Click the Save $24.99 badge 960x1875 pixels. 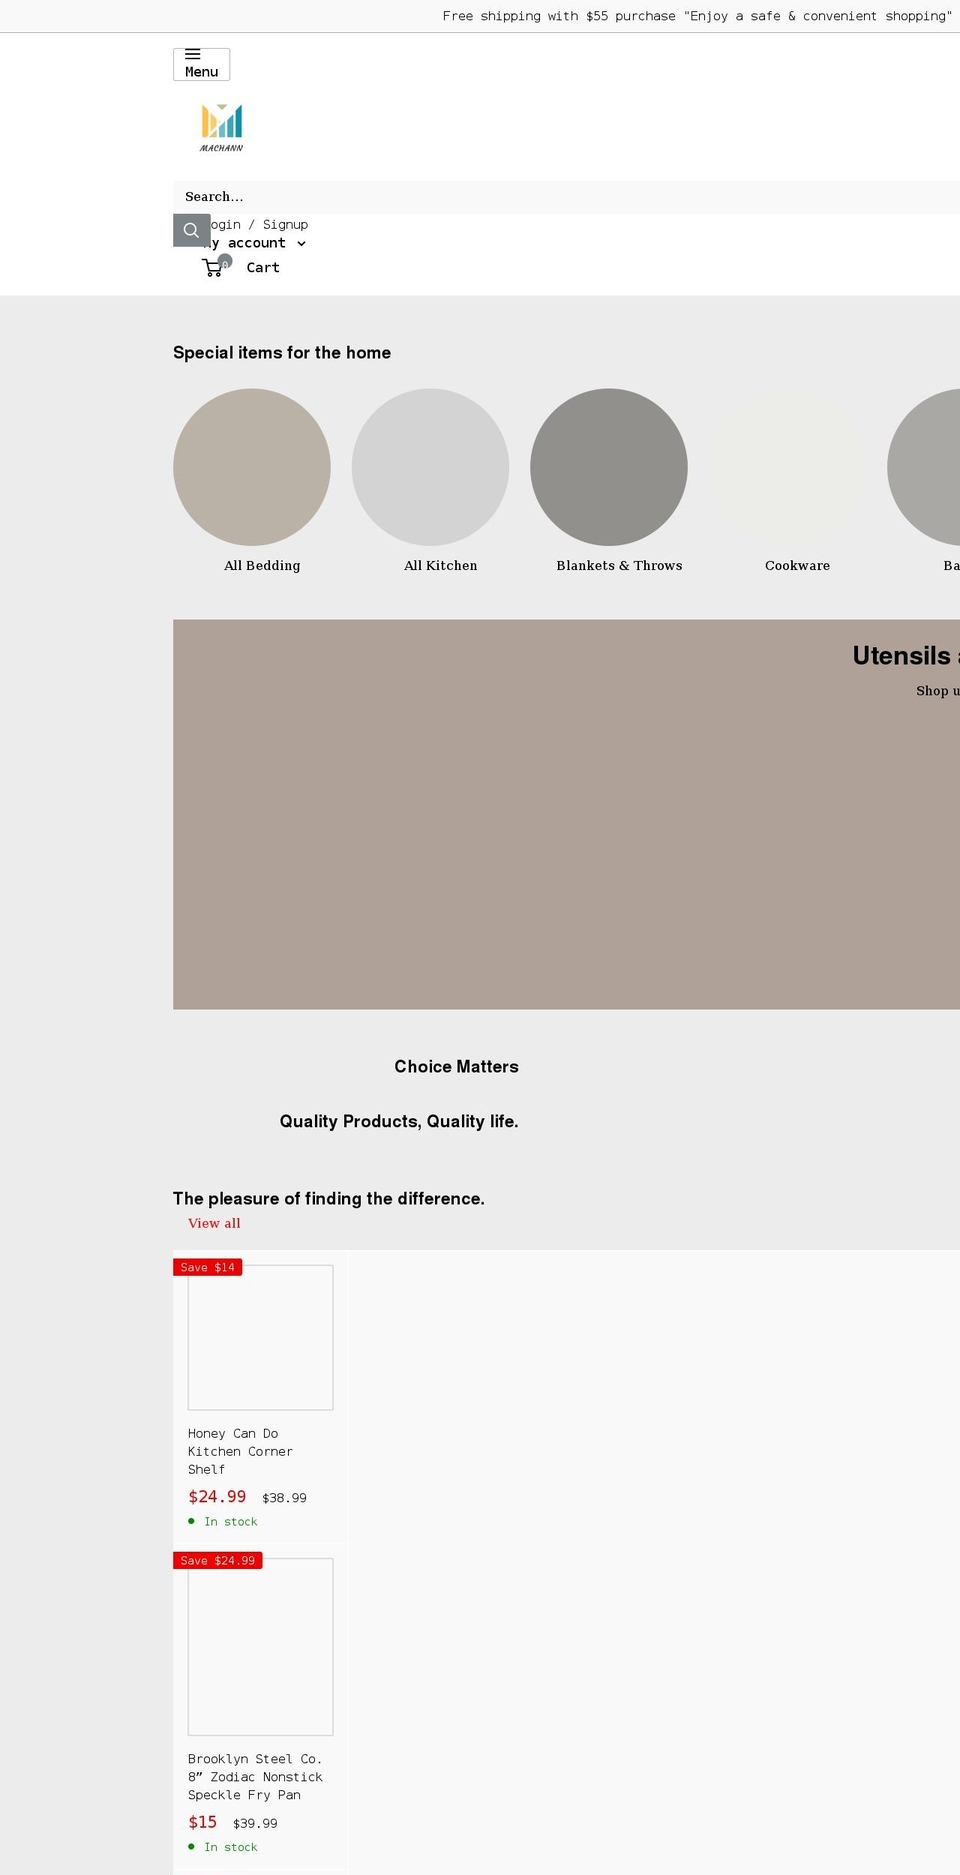point(218,1561)
